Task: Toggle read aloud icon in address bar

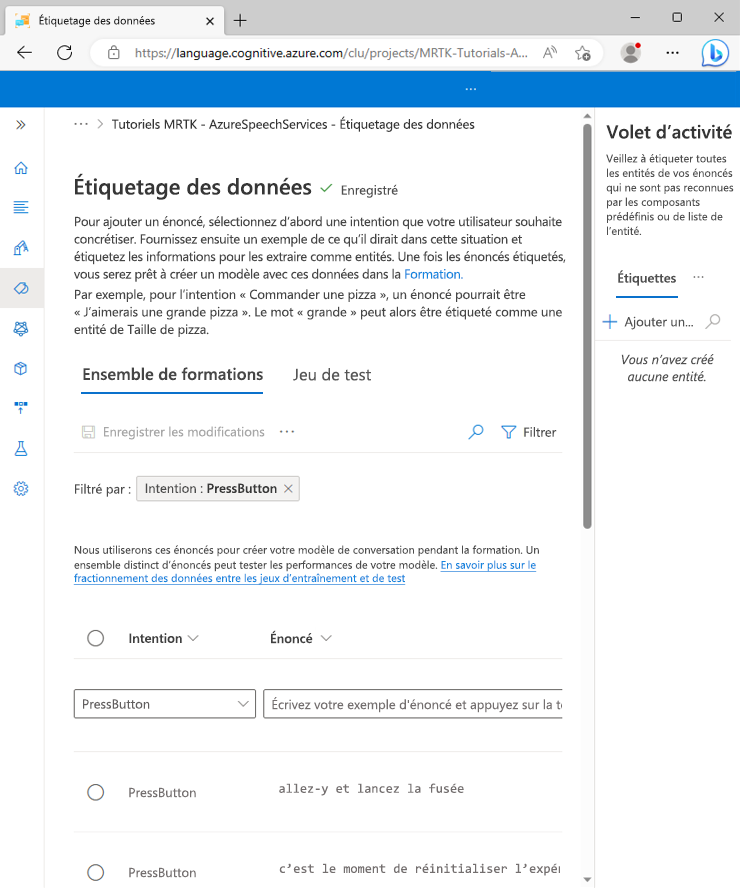Action: click(550, 53)
